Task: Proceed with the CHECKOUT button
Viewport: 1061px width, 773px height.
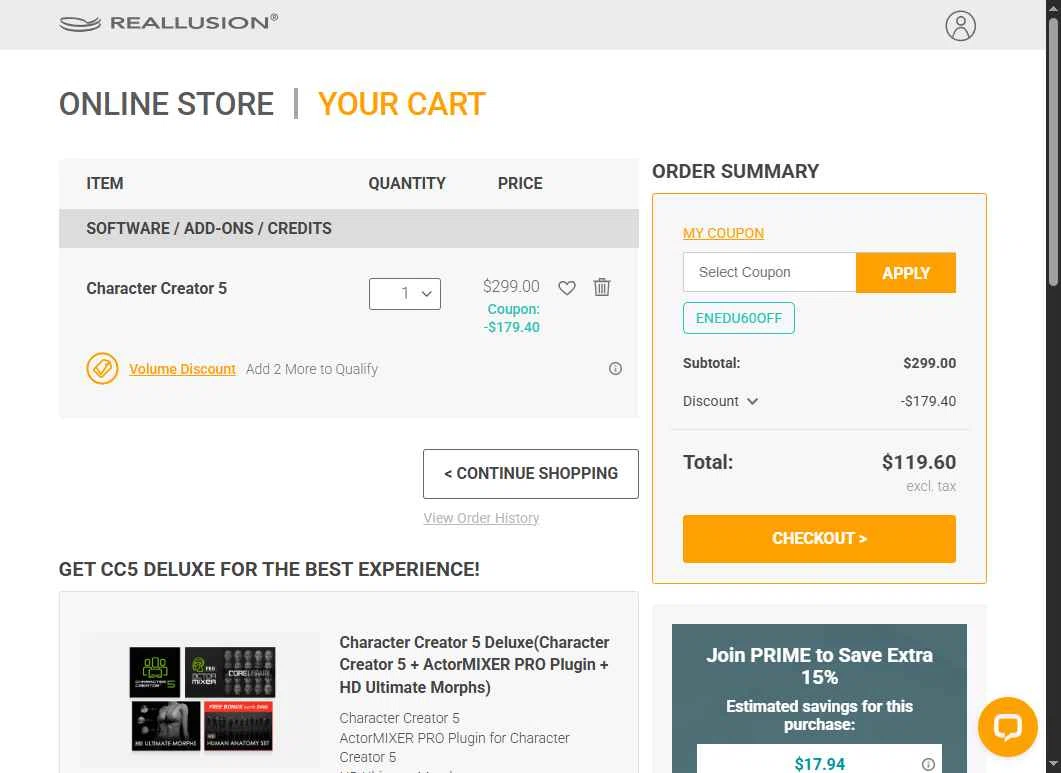Action: coord(819,539)
